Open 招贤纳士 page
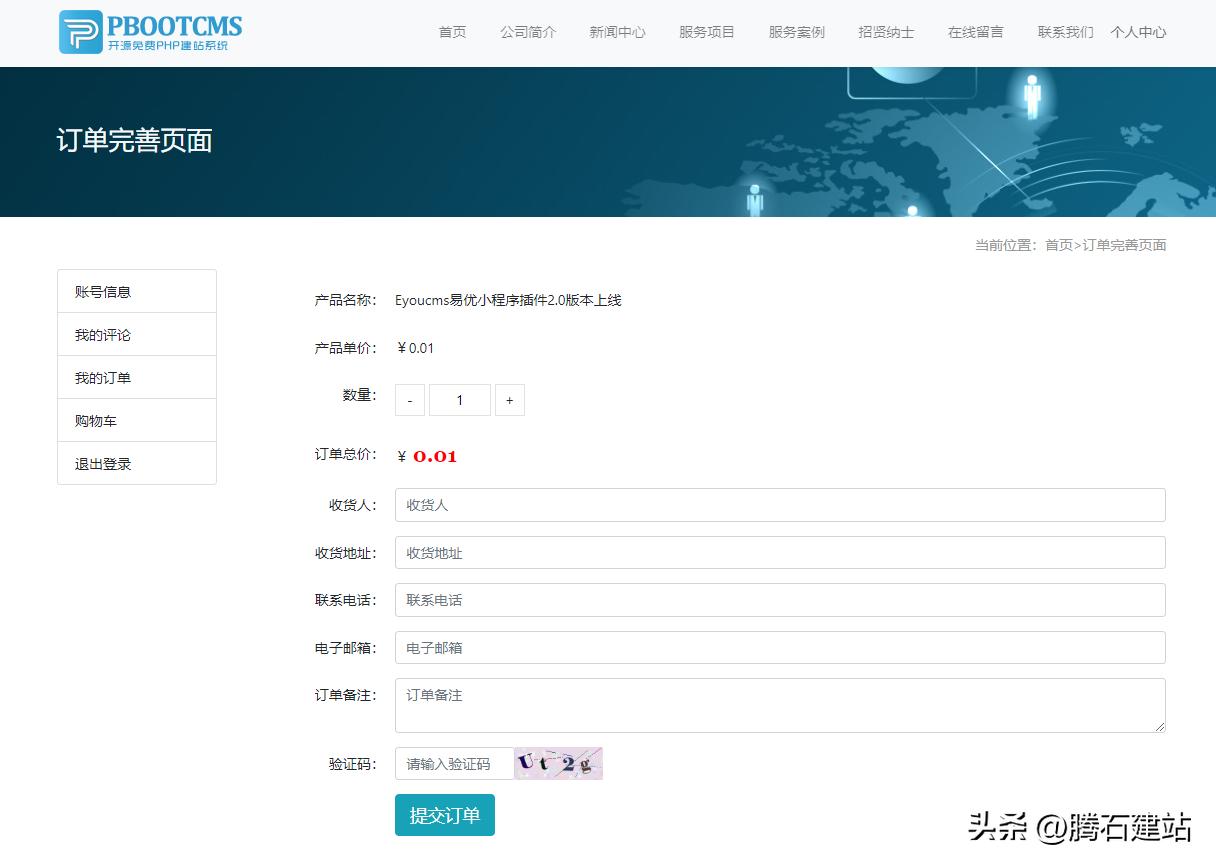 pyautogui.click(x=886, y=32)
